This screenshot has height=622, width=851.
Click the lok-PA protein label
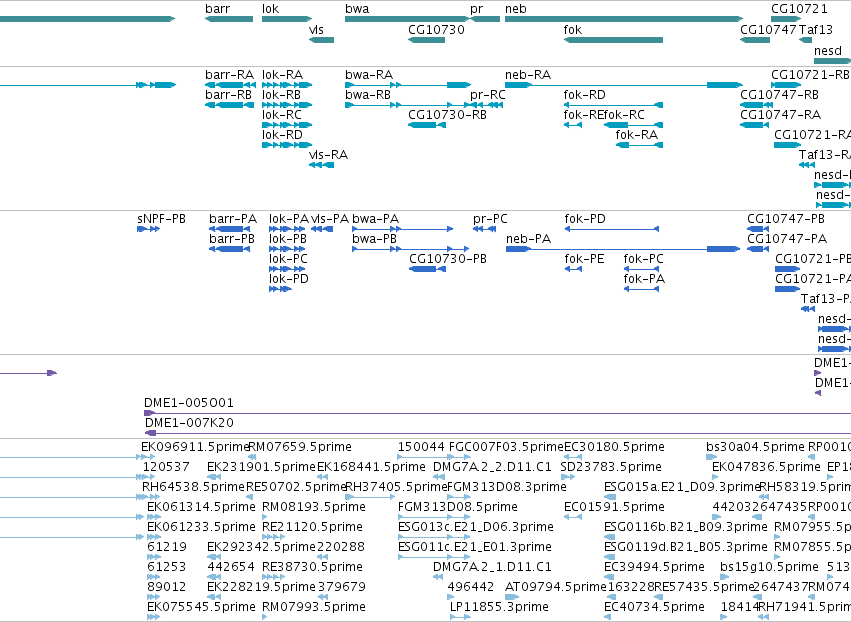[289, 219]
